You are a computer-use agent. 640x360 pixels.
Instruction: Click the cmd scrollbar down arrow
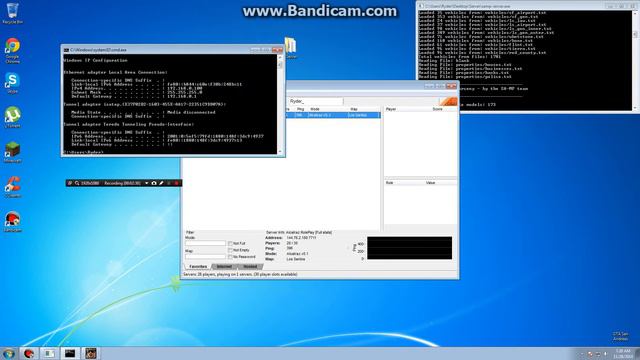pyautogui.click(x=280, y=151)
